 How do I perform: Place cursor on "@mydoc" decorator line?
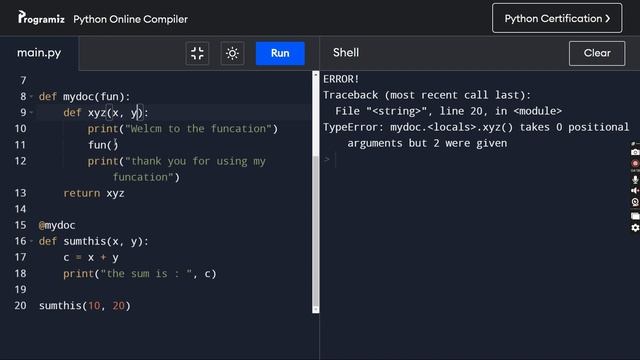[x=57, y=225]
